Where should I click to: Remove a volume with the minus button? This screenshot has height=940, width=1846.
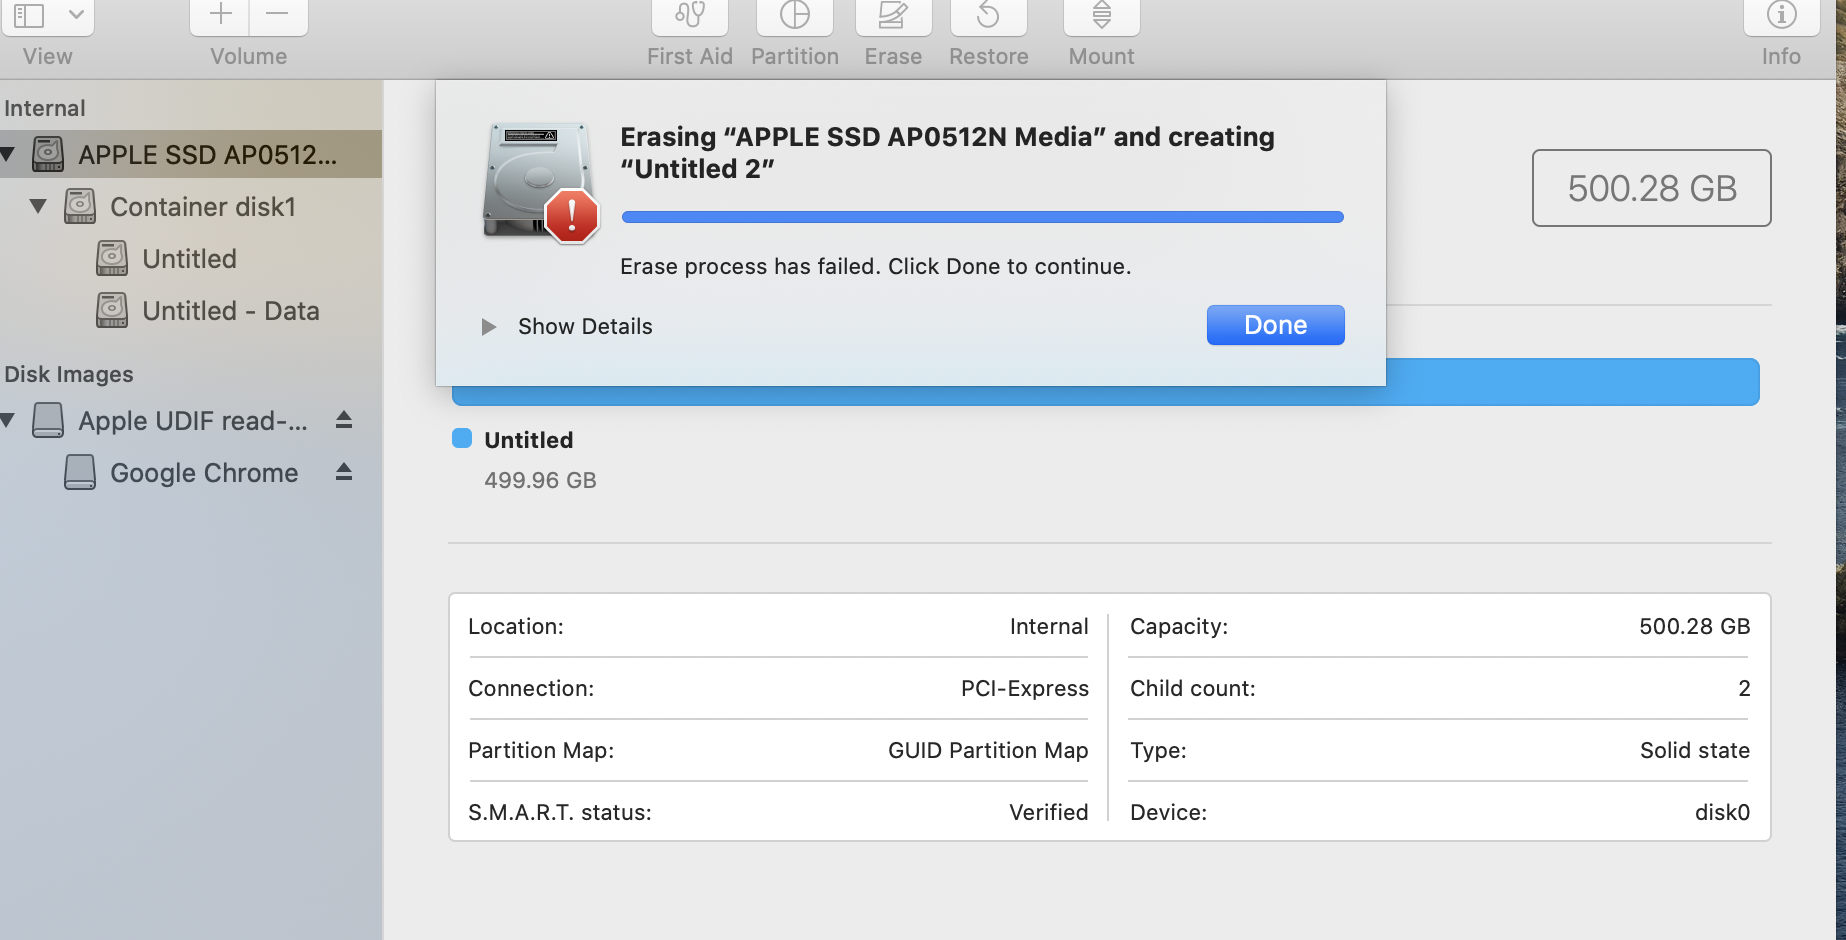(278, 16)
